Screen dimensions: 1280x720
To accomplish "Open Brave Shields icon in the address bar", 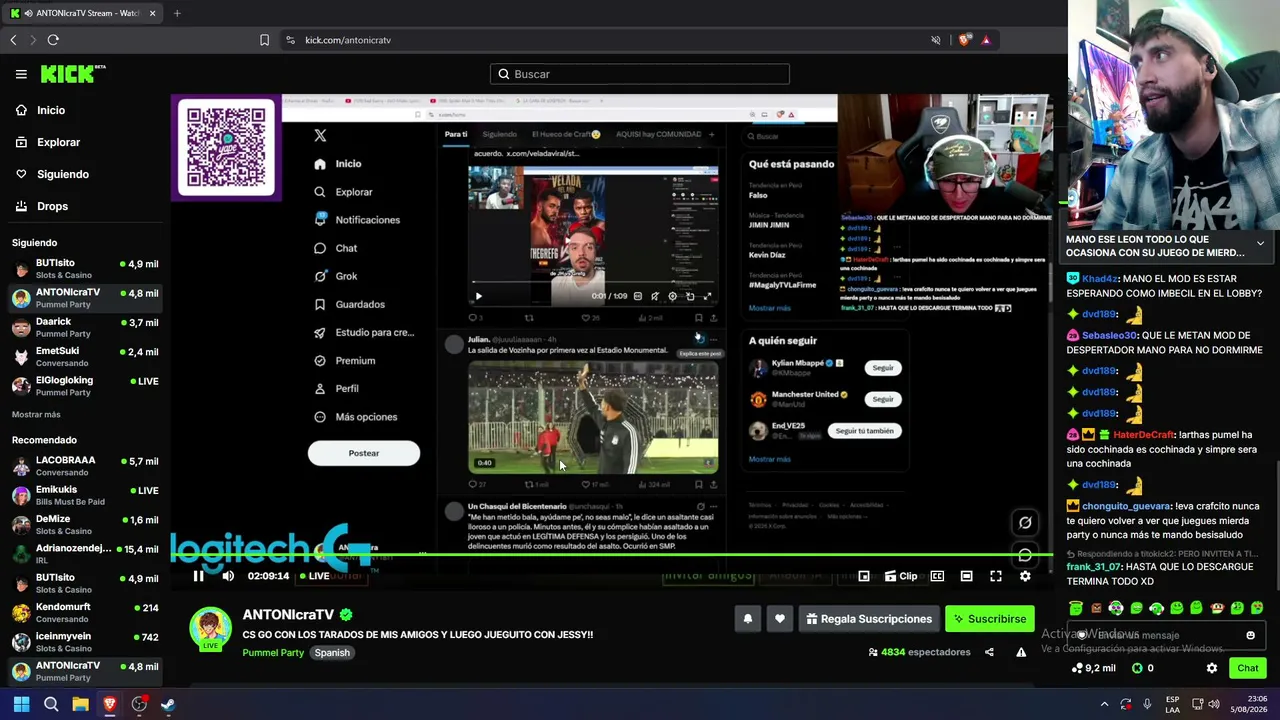I will (964, 40).
